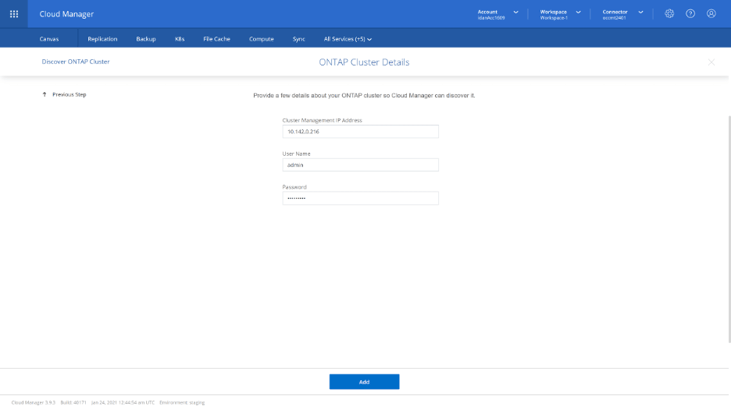Click the Add button
This screenshot has width=731, height=410.
(364, 382)
